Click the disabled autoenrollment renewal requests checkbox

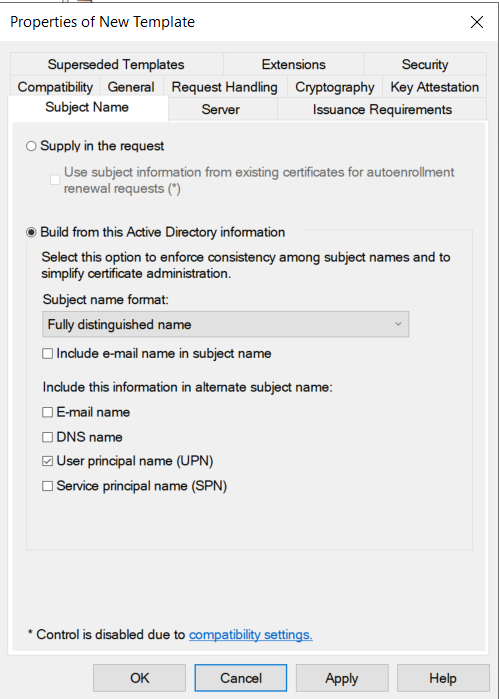pos(55,180)
